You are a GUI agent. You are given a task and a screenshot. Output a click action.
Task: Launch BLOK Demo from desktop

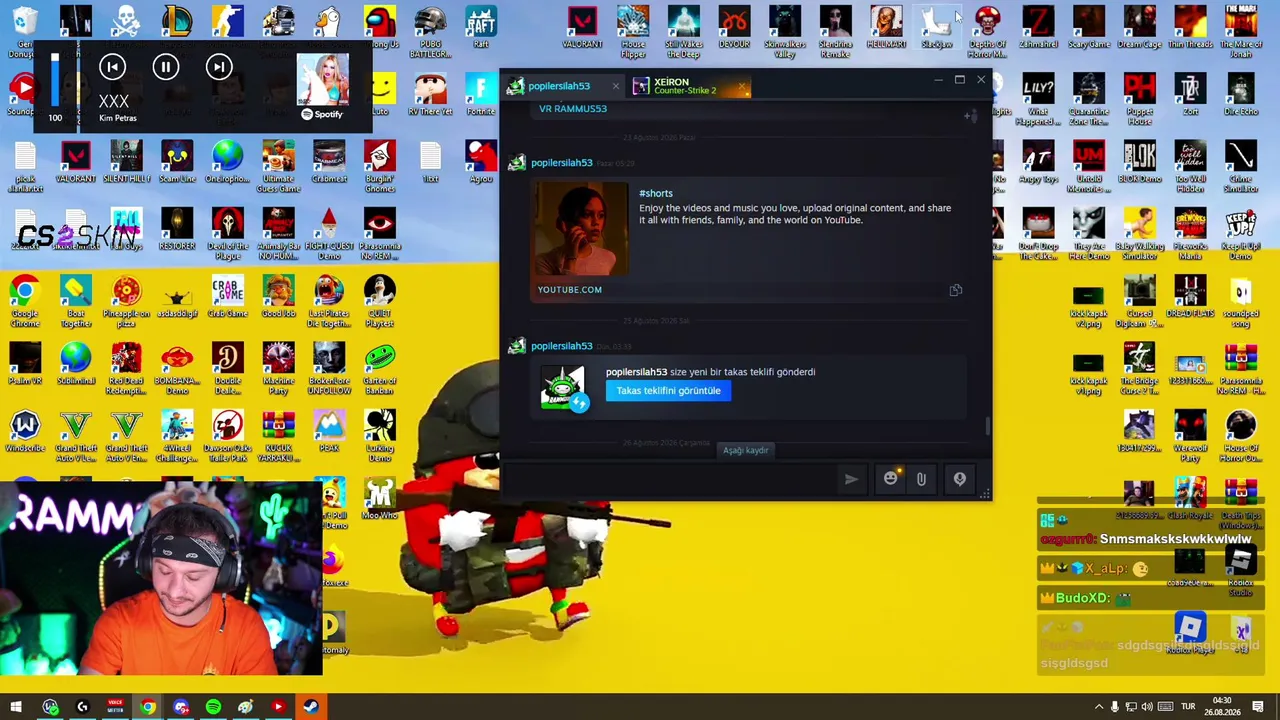tap(1139, 162)
